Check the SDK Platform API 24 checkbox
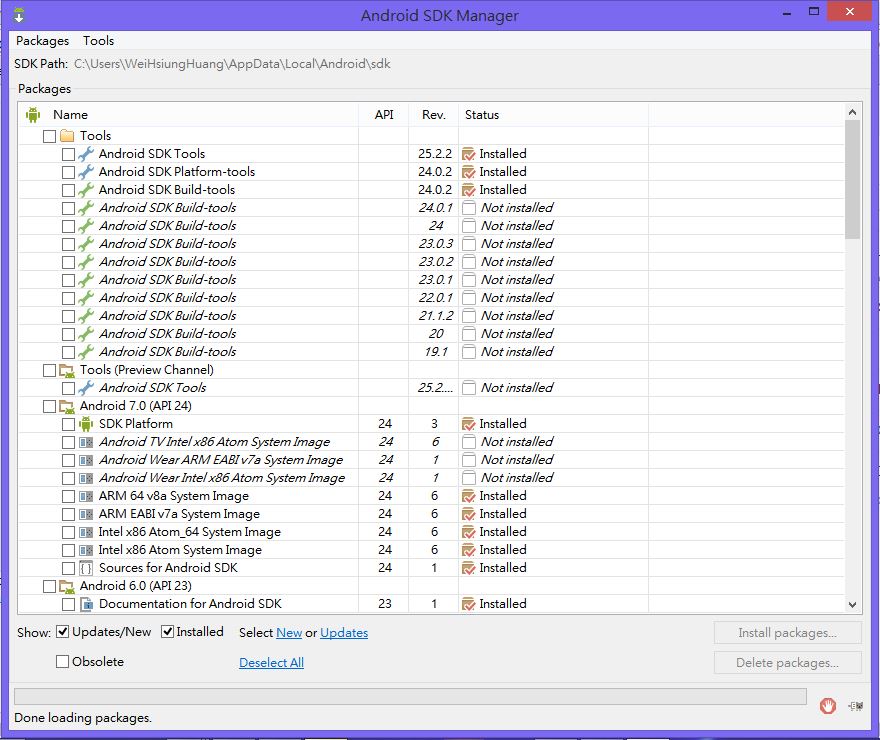Image resolution: width=880 pixels, height=740 pixels. click(x=68, y=424)
